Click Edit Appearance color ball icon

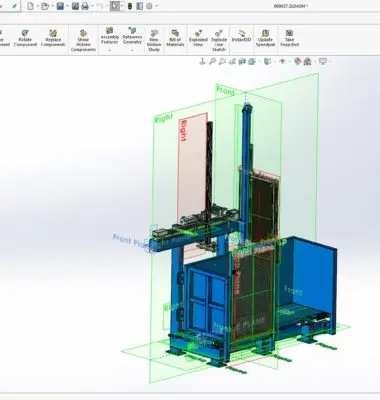pos(298,61)
